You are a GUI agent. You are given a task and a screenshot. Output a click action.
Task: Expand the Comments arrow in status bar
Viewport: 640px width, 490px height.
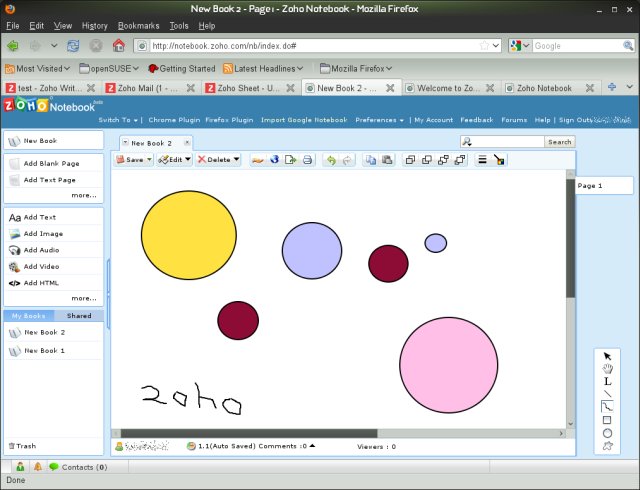311,446
